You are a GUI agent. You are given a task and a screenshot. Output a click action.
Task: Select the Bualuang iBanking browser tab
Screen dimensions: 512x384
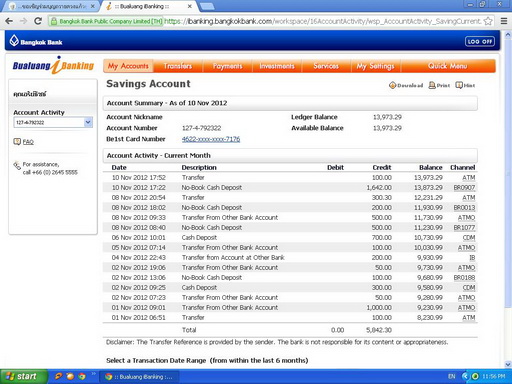148,6
